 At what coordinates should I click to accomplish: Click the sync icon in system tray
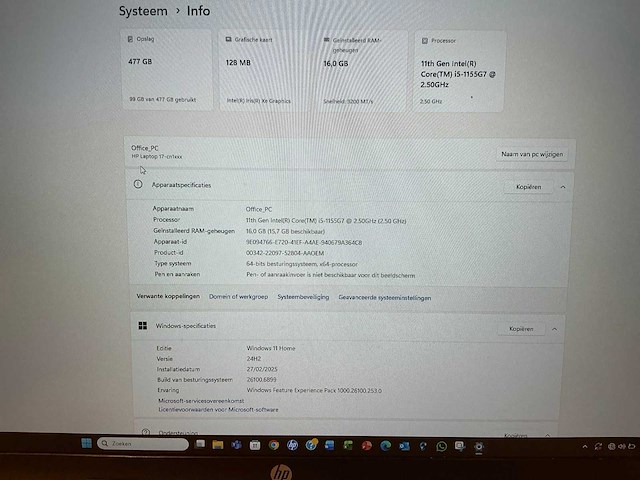598,447
